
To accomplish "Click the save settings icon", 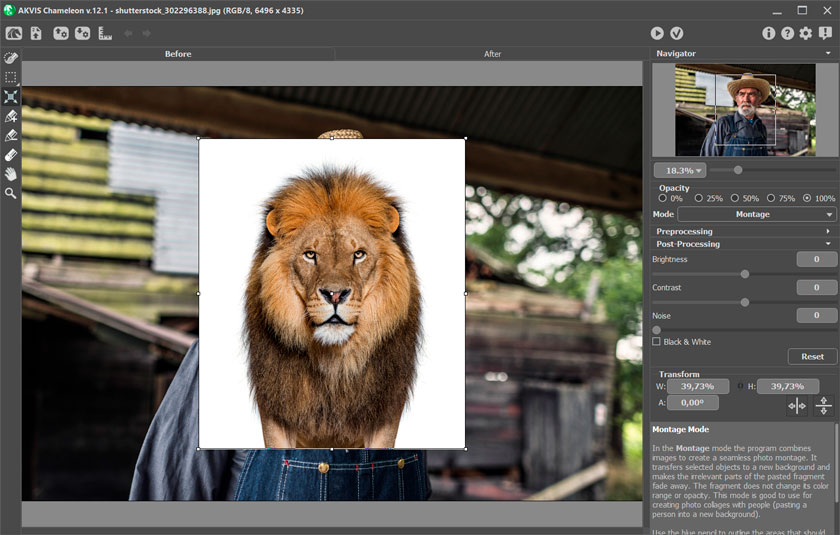I will pos(82,33).
